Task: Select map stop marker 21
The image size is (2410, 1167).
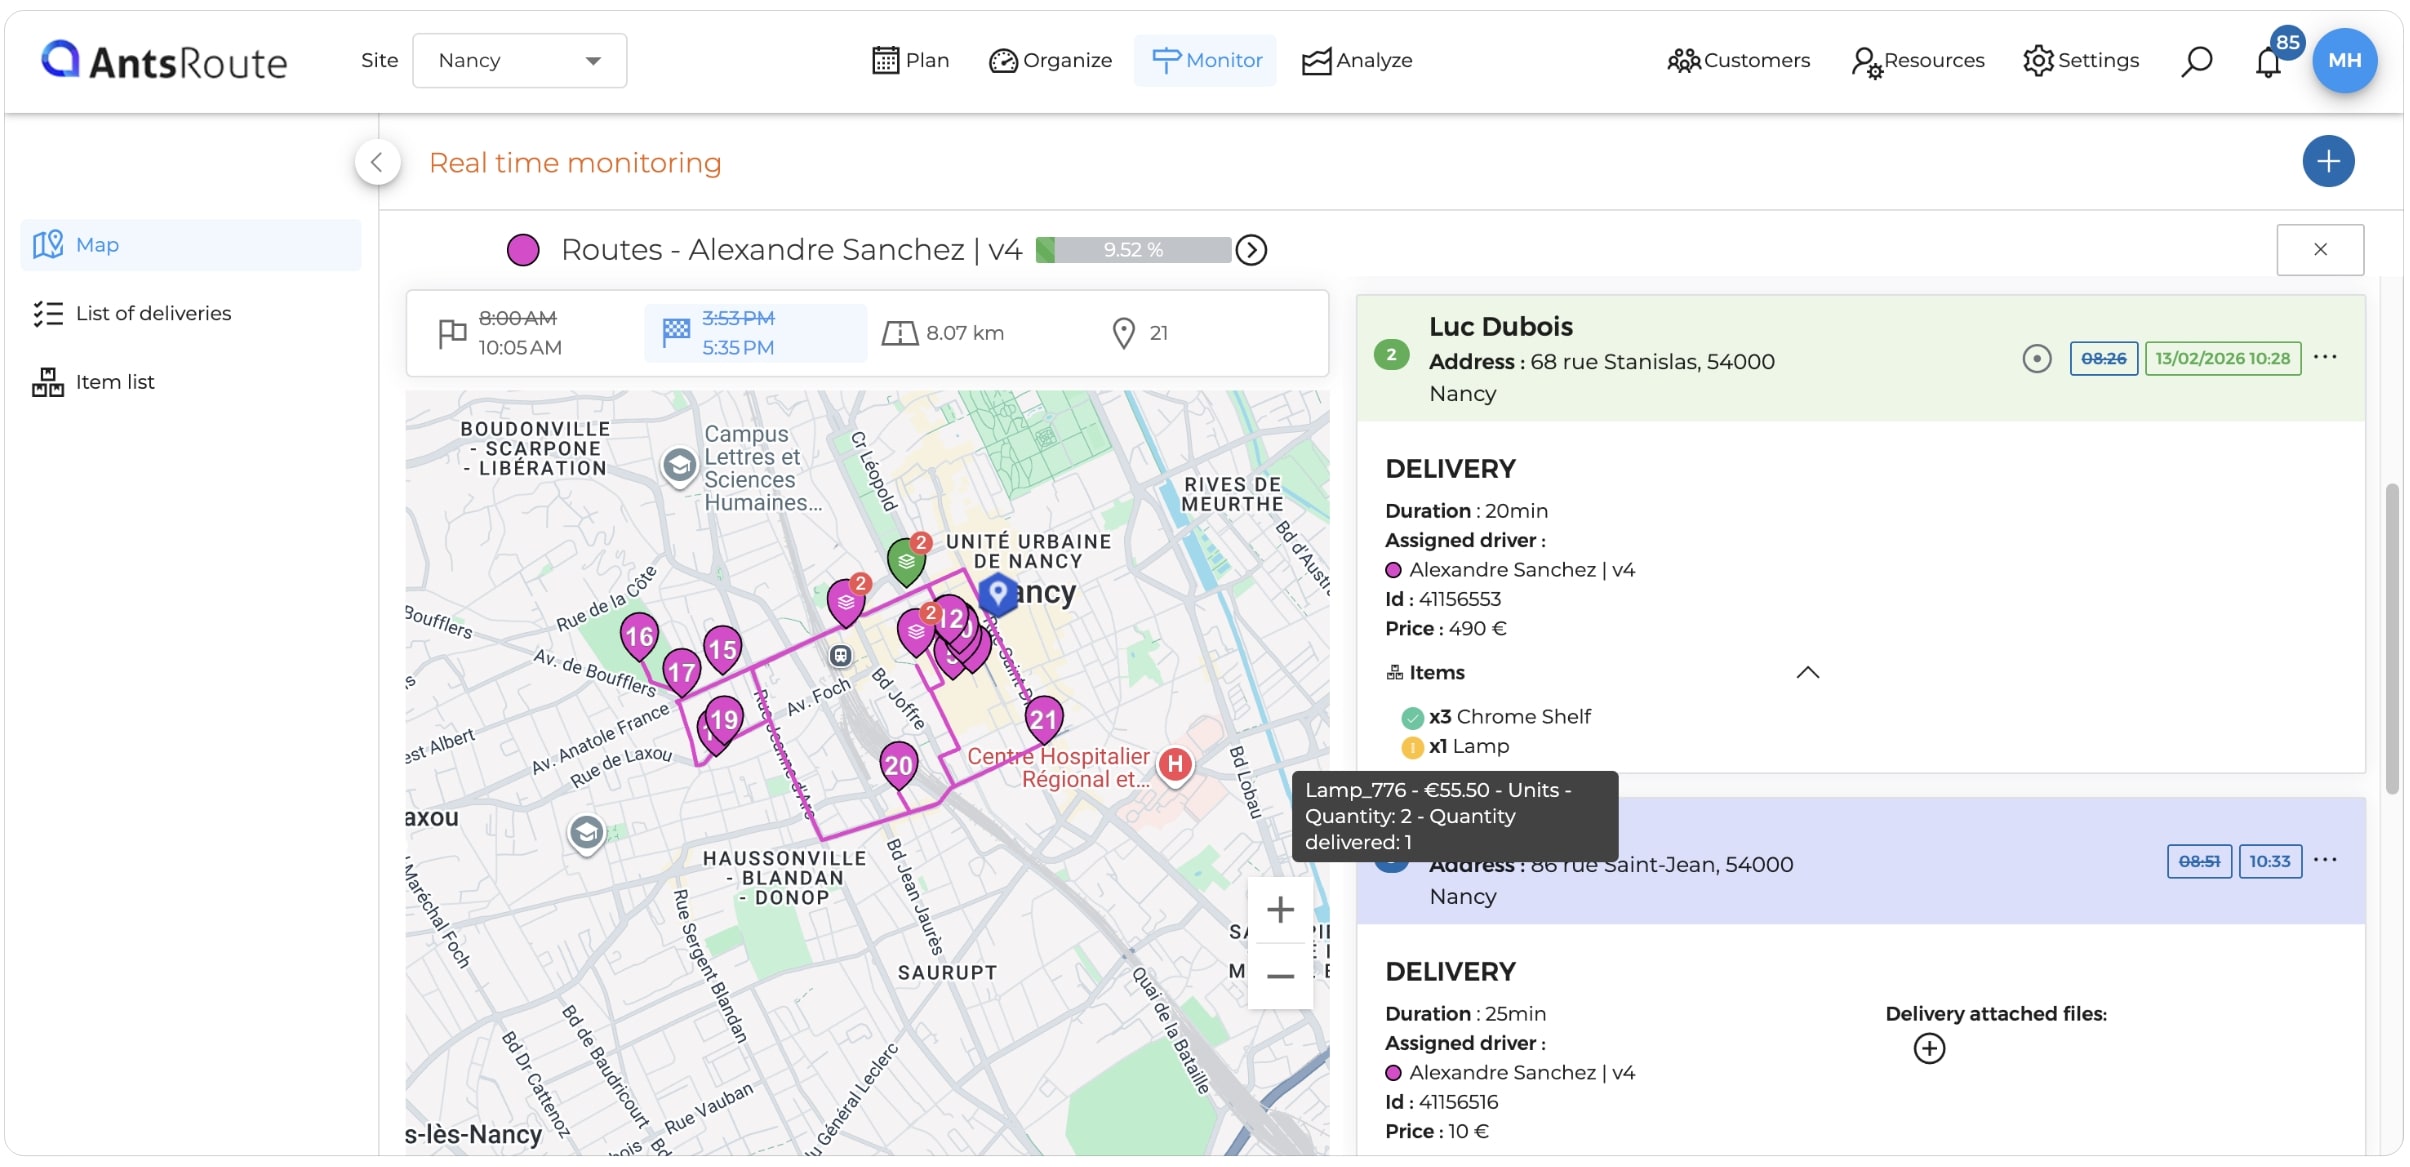Action: [1043, 720]
